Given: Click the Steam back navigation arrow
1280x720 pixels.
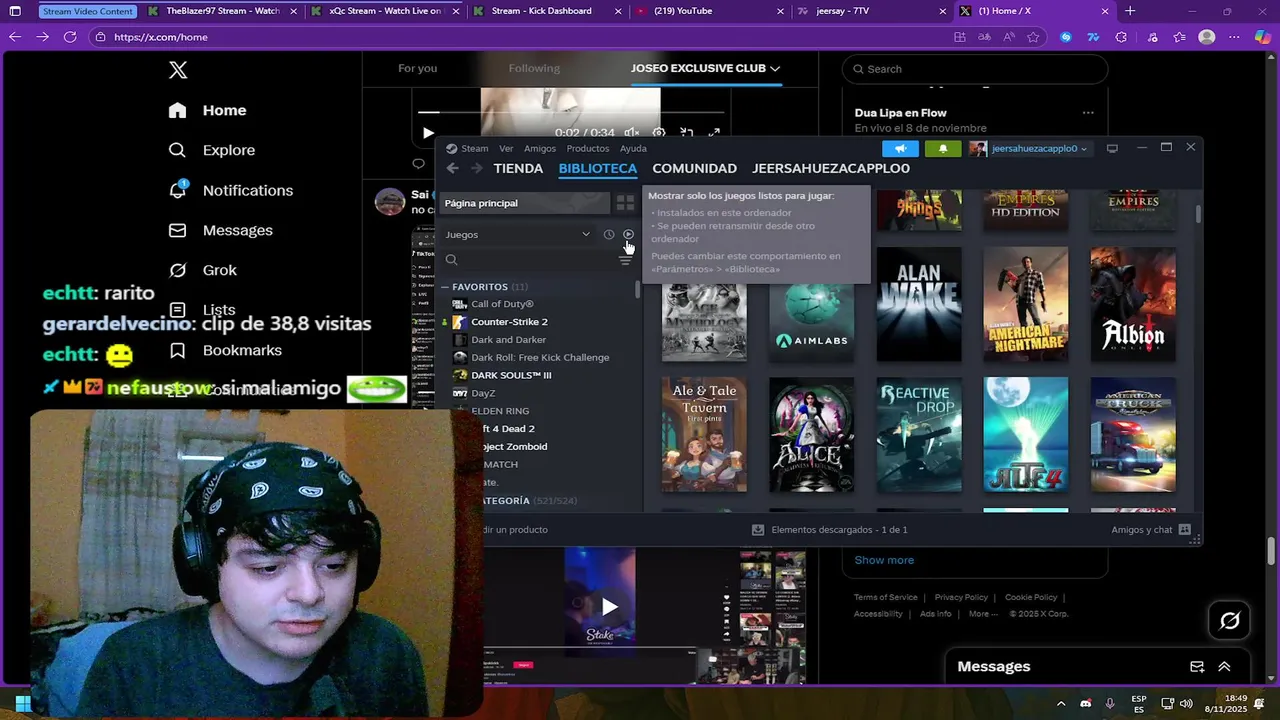Looking at the screenshot, I should click(452, 168).
